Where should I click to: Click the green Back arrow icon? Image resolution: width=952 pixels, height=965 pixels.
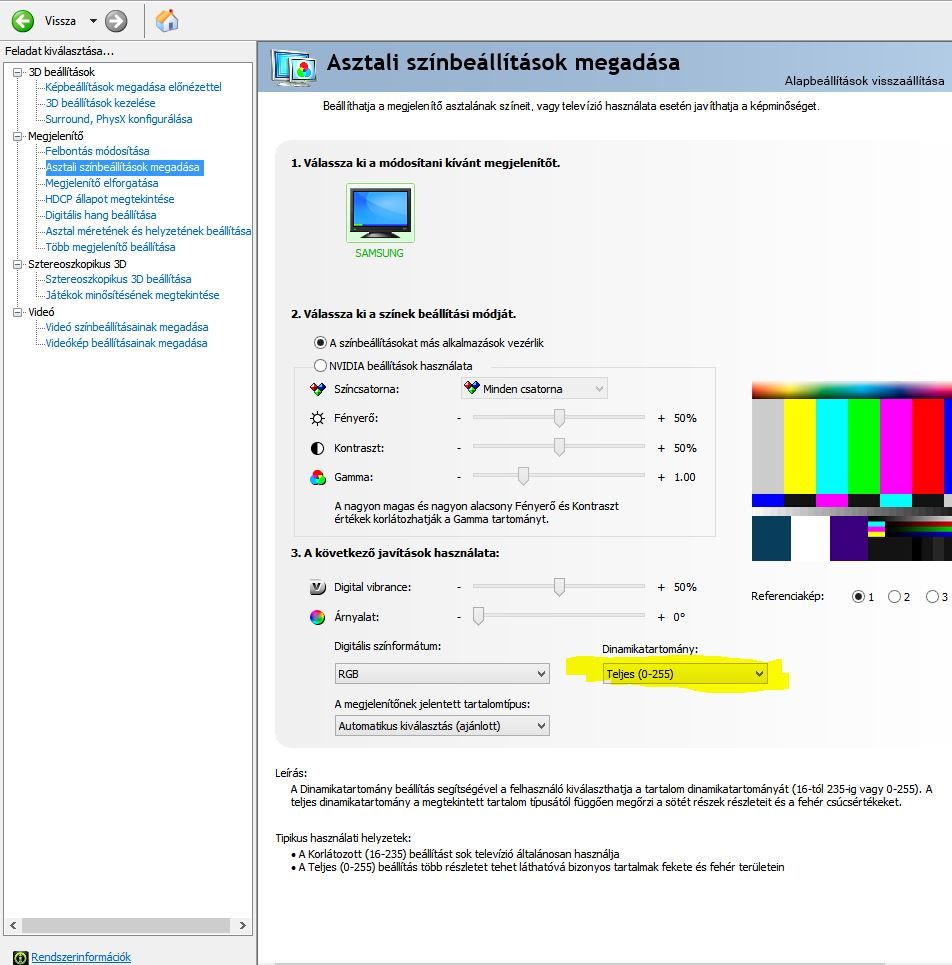pyautogui.click(x=23, y=21)
